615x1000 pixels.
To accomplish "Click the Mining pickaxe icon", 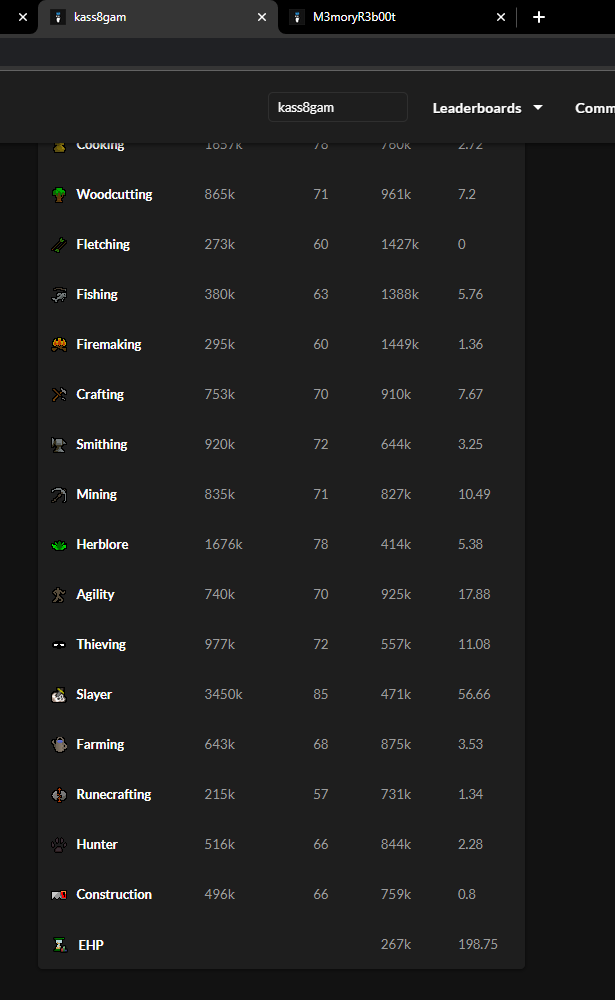I will click(x=59, y=494).
